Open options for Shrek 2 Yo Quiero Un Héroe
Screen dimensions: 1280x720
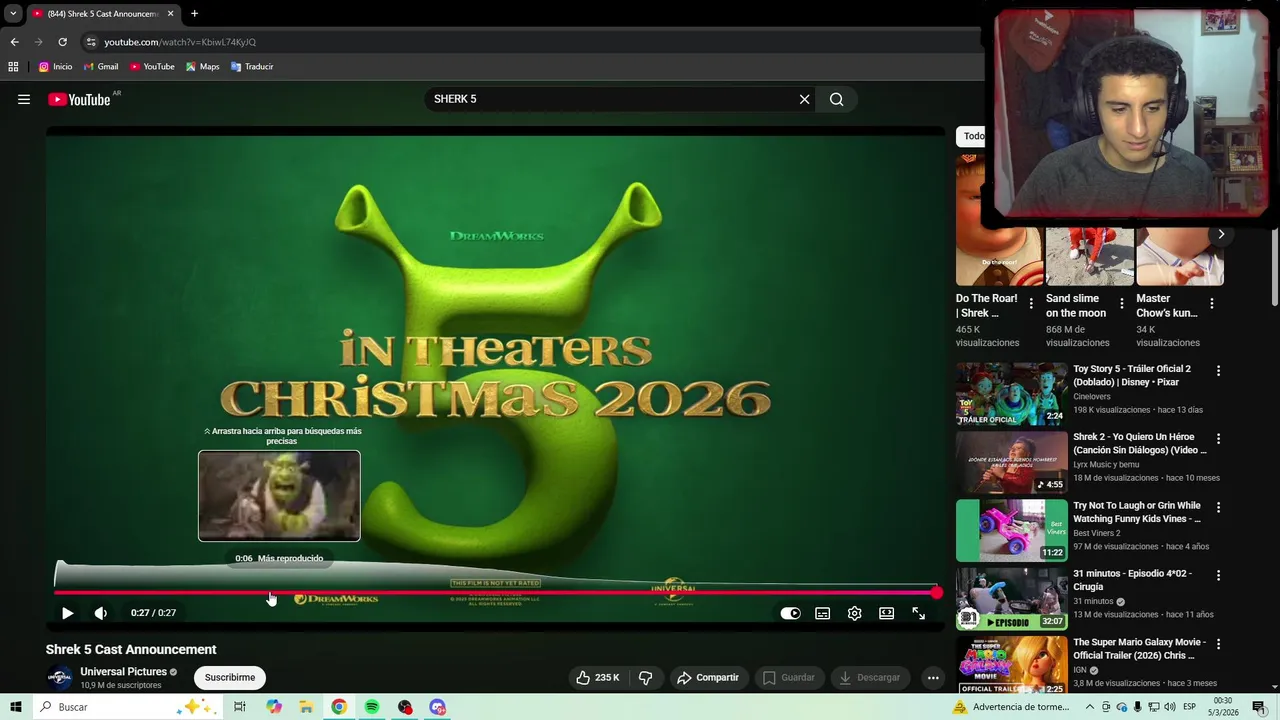click(x=1218, y=439)
